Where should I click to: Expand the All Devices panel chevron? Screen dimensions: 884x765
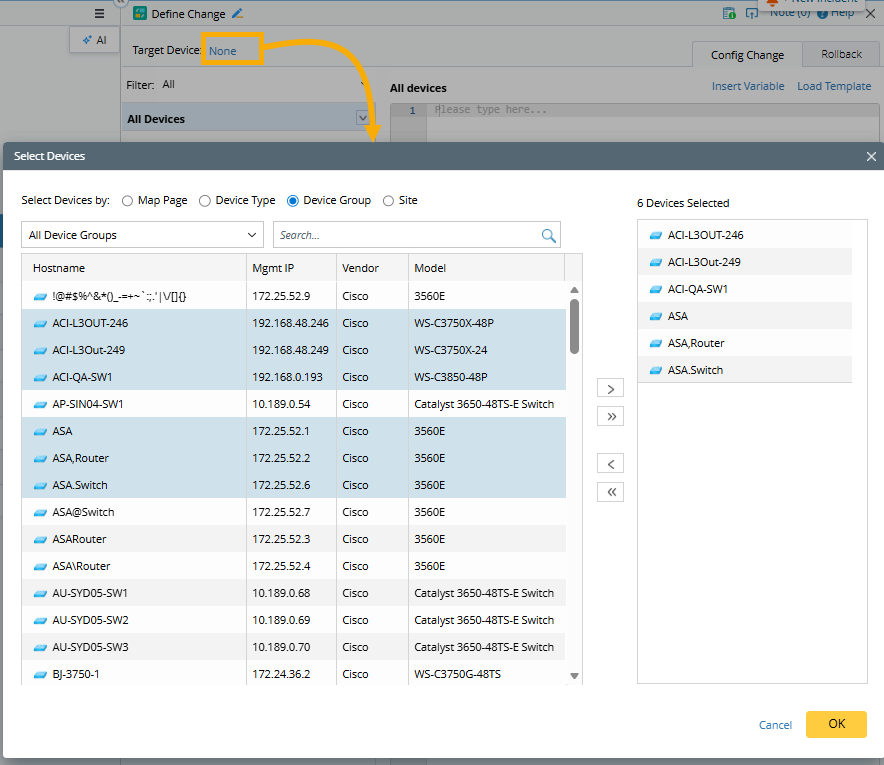coord(362,118)
